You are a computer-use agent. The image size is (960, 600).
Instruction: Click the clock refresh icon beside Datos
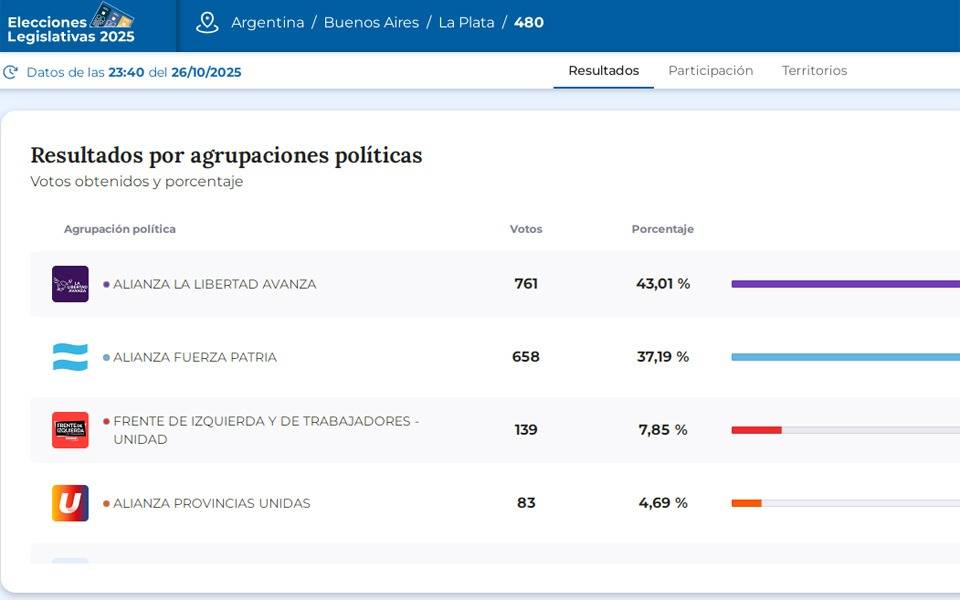click(11, 72)
